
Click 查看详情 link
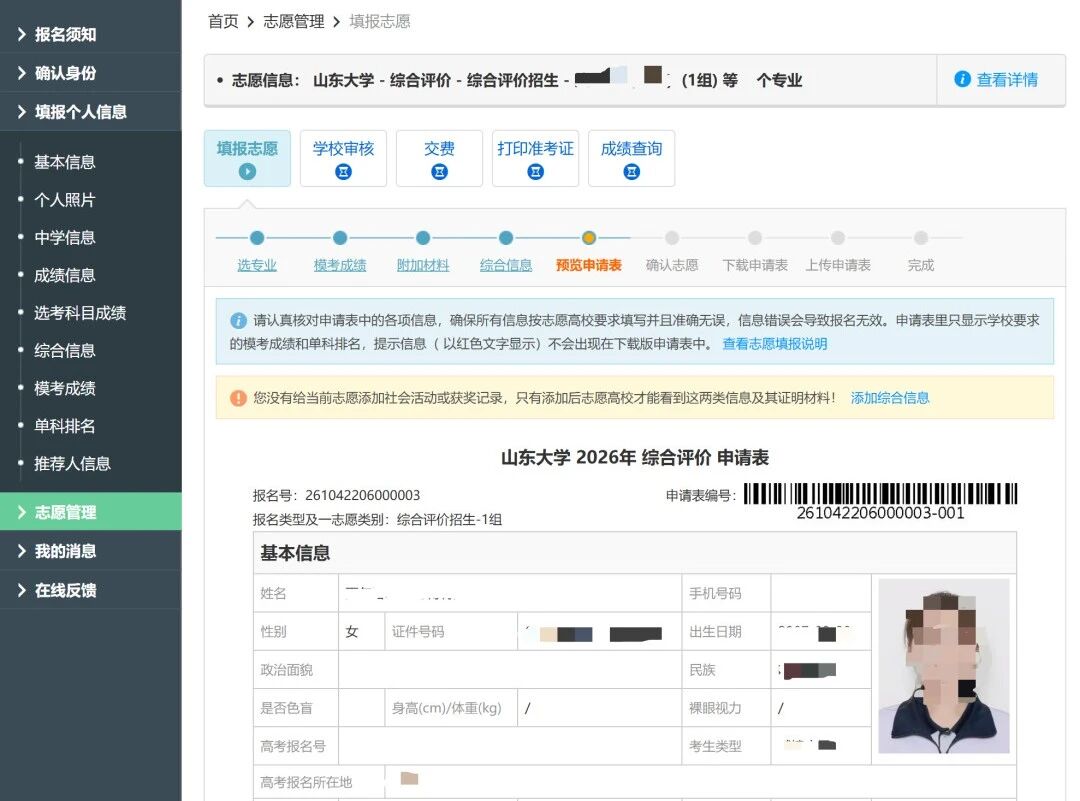(1007, 80)
